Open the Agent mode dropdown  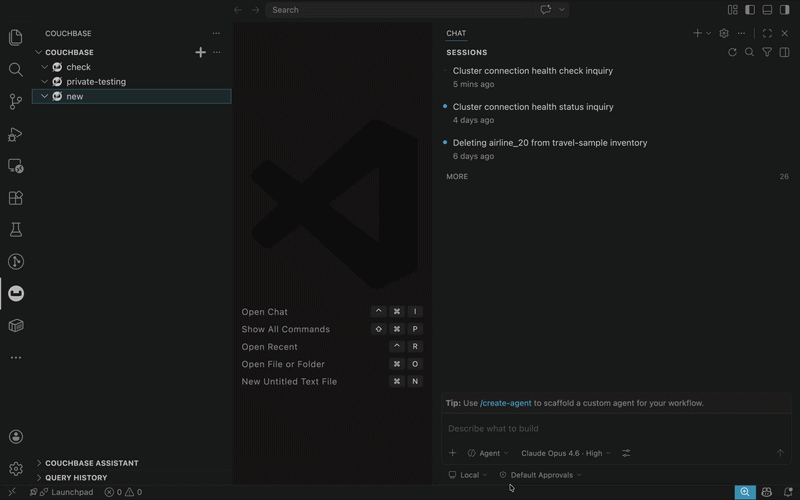[x=488, y=453]
